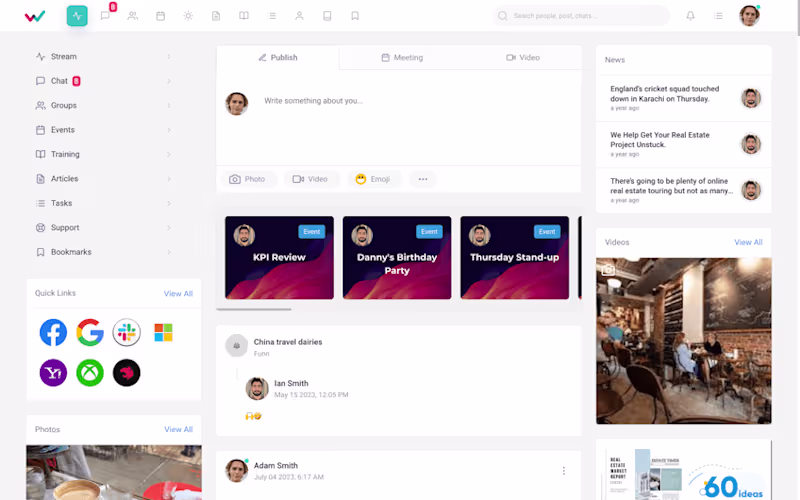Open Yahoo quick link
Viewport: 800px width, 500px height.
(x=53, y=373)
